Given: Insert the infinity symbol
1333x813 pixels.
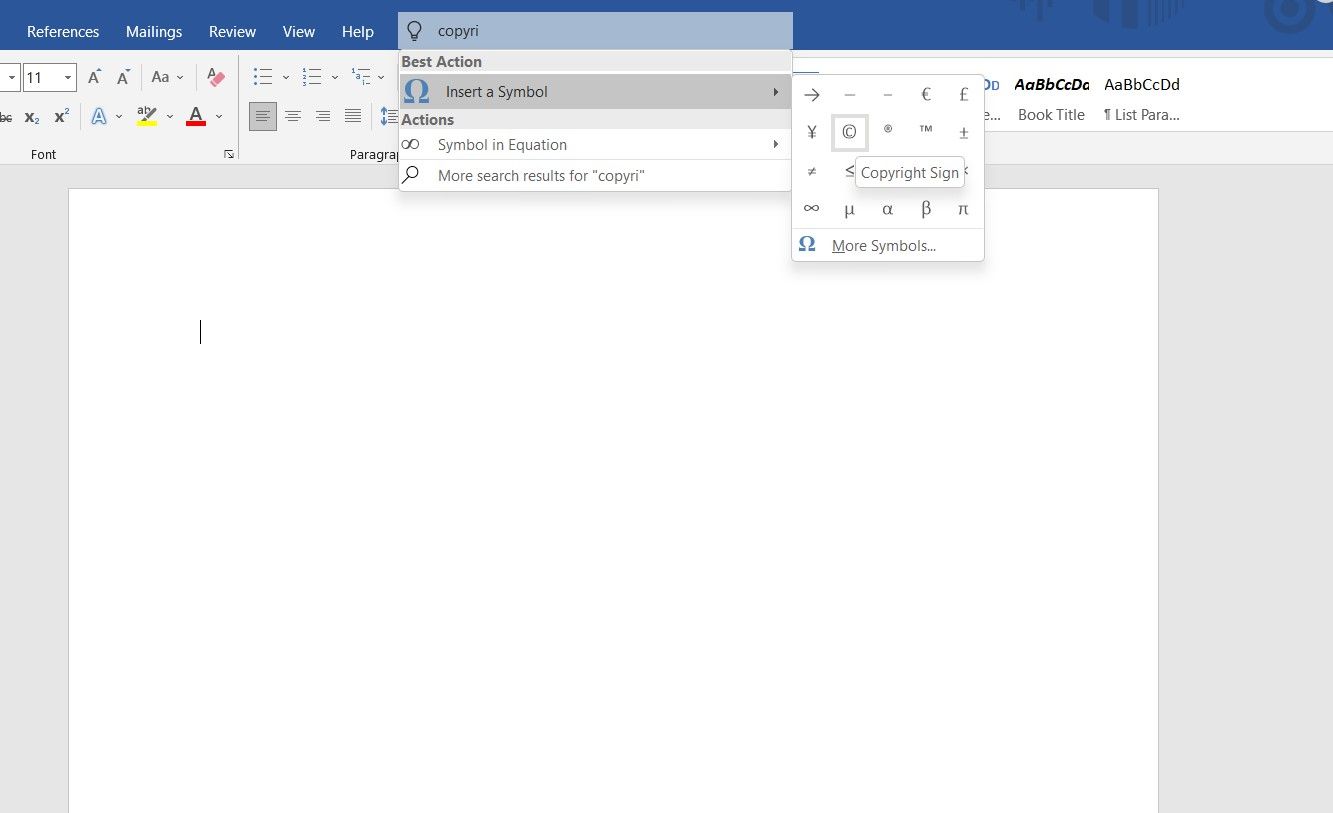Looking at the screenshot, I should 812,209.
